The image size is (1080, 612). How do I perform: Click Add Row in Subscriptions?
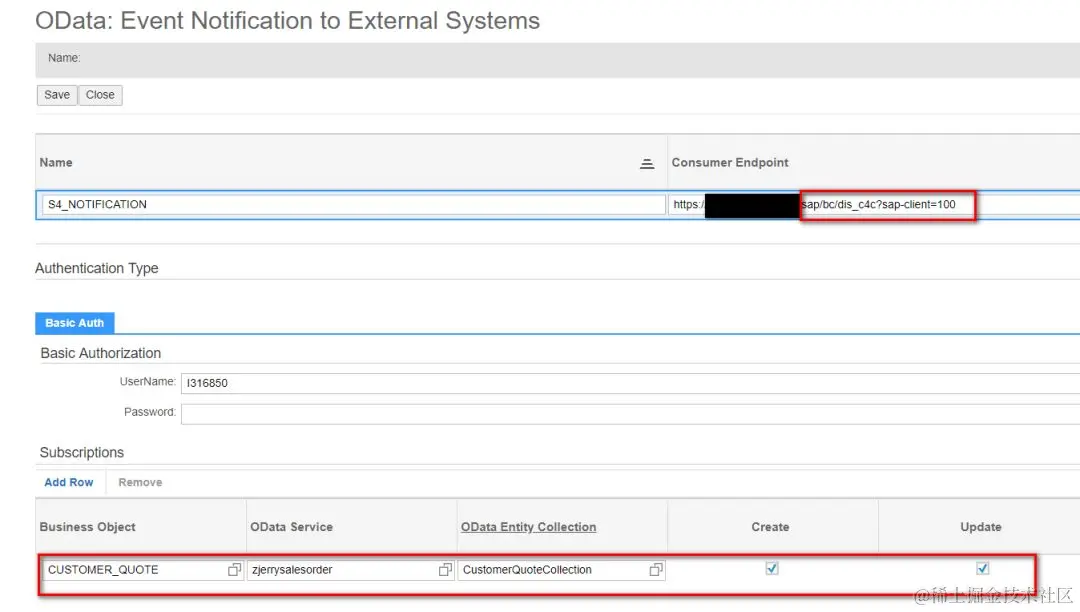pos(69,483)
